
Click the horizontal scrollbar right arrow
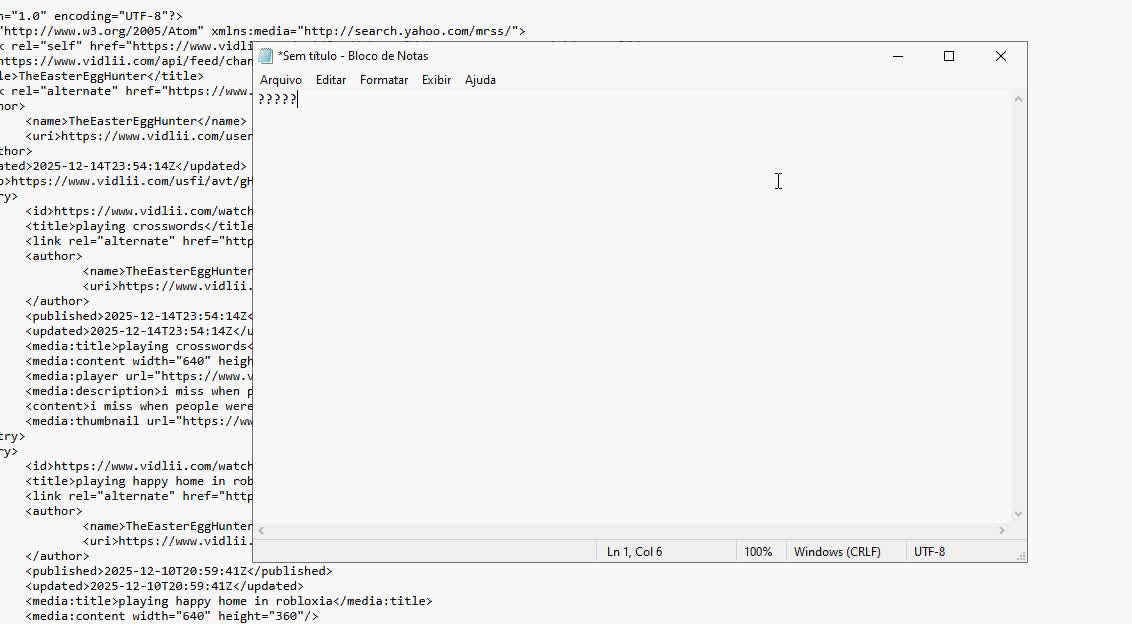coord(1002,531)
